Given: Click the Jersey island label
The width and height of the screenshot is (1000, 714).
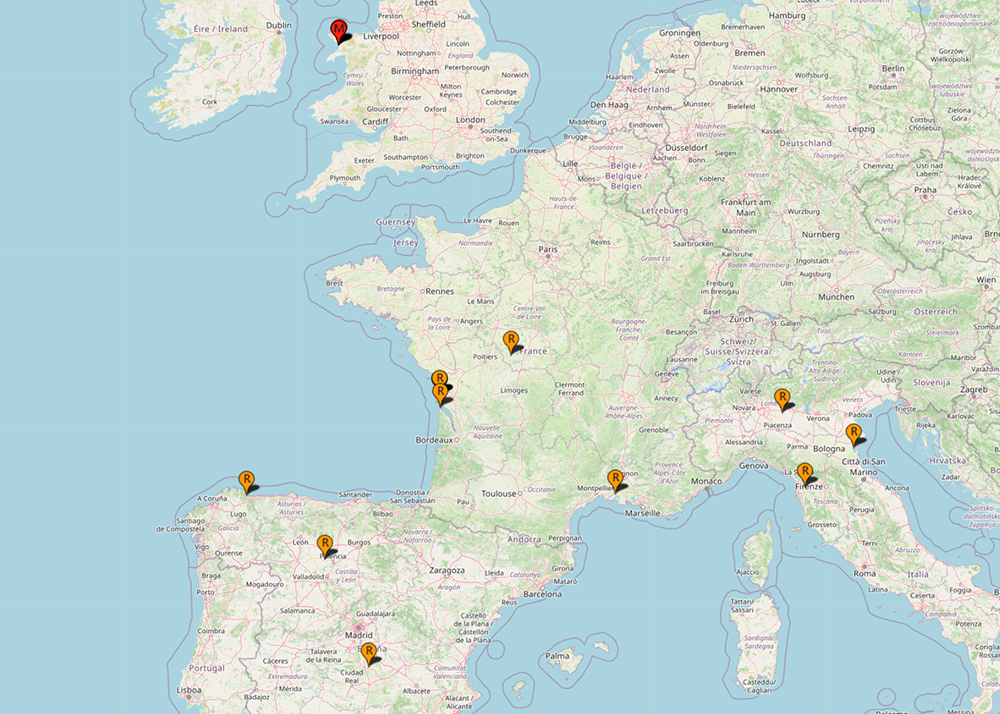Looking at the screenshot, I should pyautogui.click(x=406, y=243).
